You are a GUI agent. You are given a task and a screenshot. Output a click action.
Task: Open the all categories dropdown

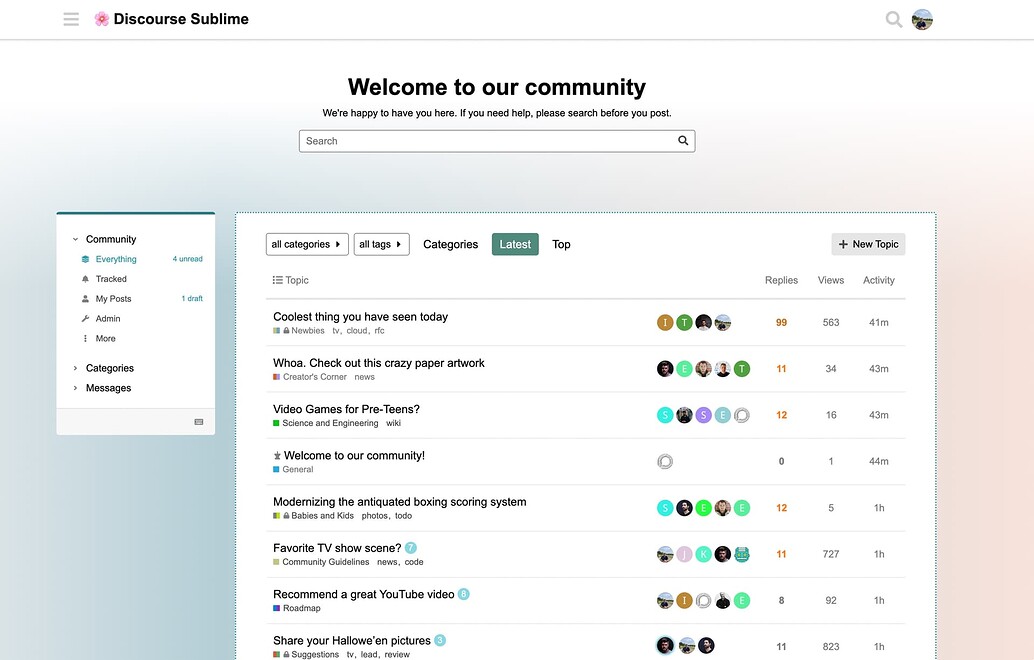pyautogui.click(x=306, y=244)
